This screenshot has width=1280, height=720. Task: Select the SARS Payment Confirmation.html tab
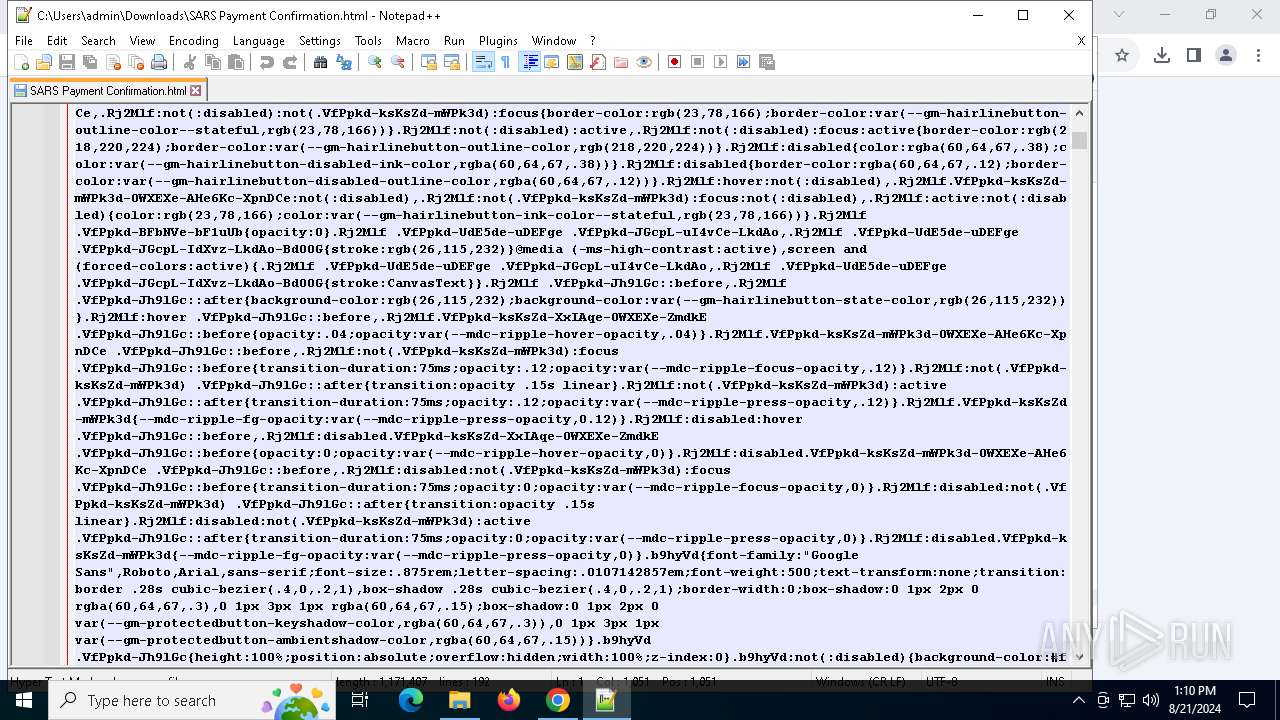pos(108,90)
